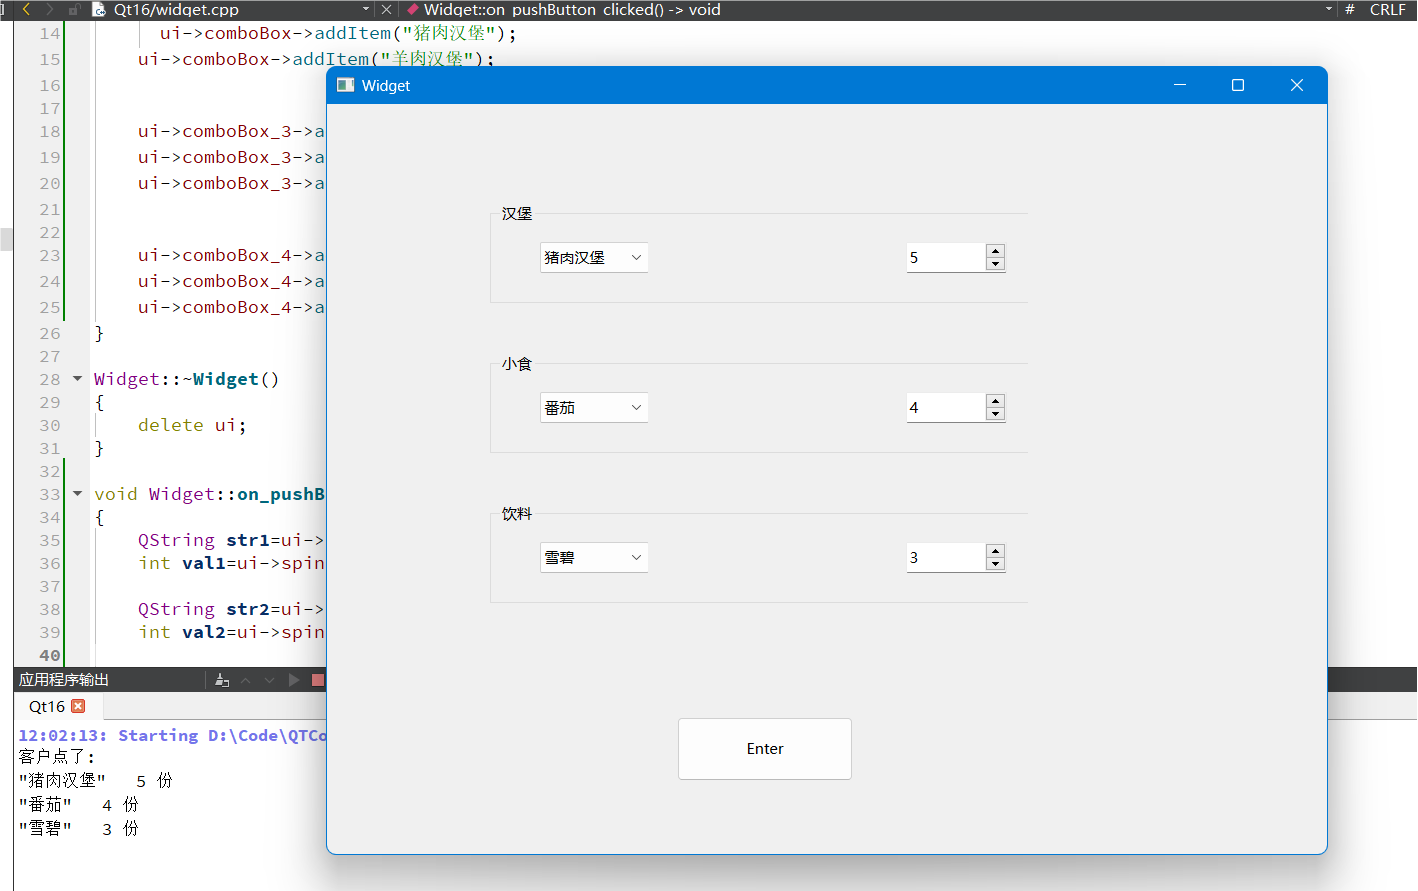This screenshot has height=891, width=1418.
Task: Go forward with the editor navigation arrow
Action: tap(49, 9)
